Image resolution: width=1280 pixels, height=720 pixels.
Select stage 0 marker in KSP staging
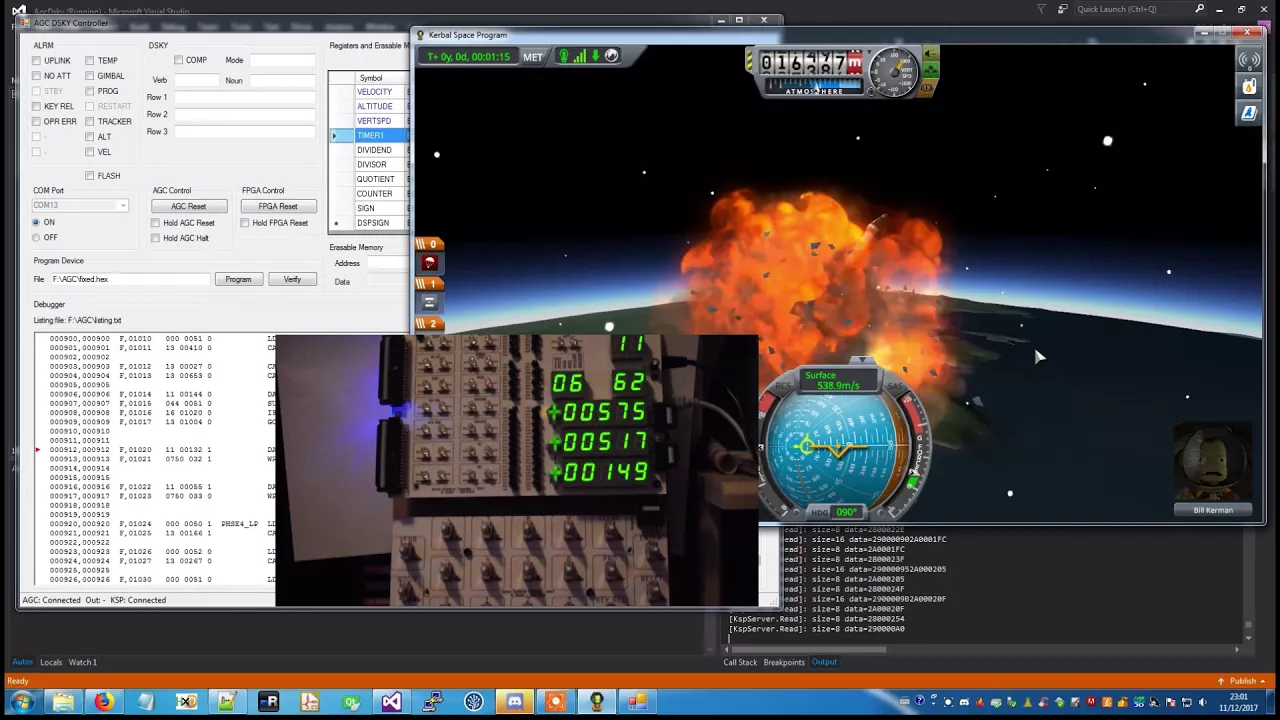[429, 244]
